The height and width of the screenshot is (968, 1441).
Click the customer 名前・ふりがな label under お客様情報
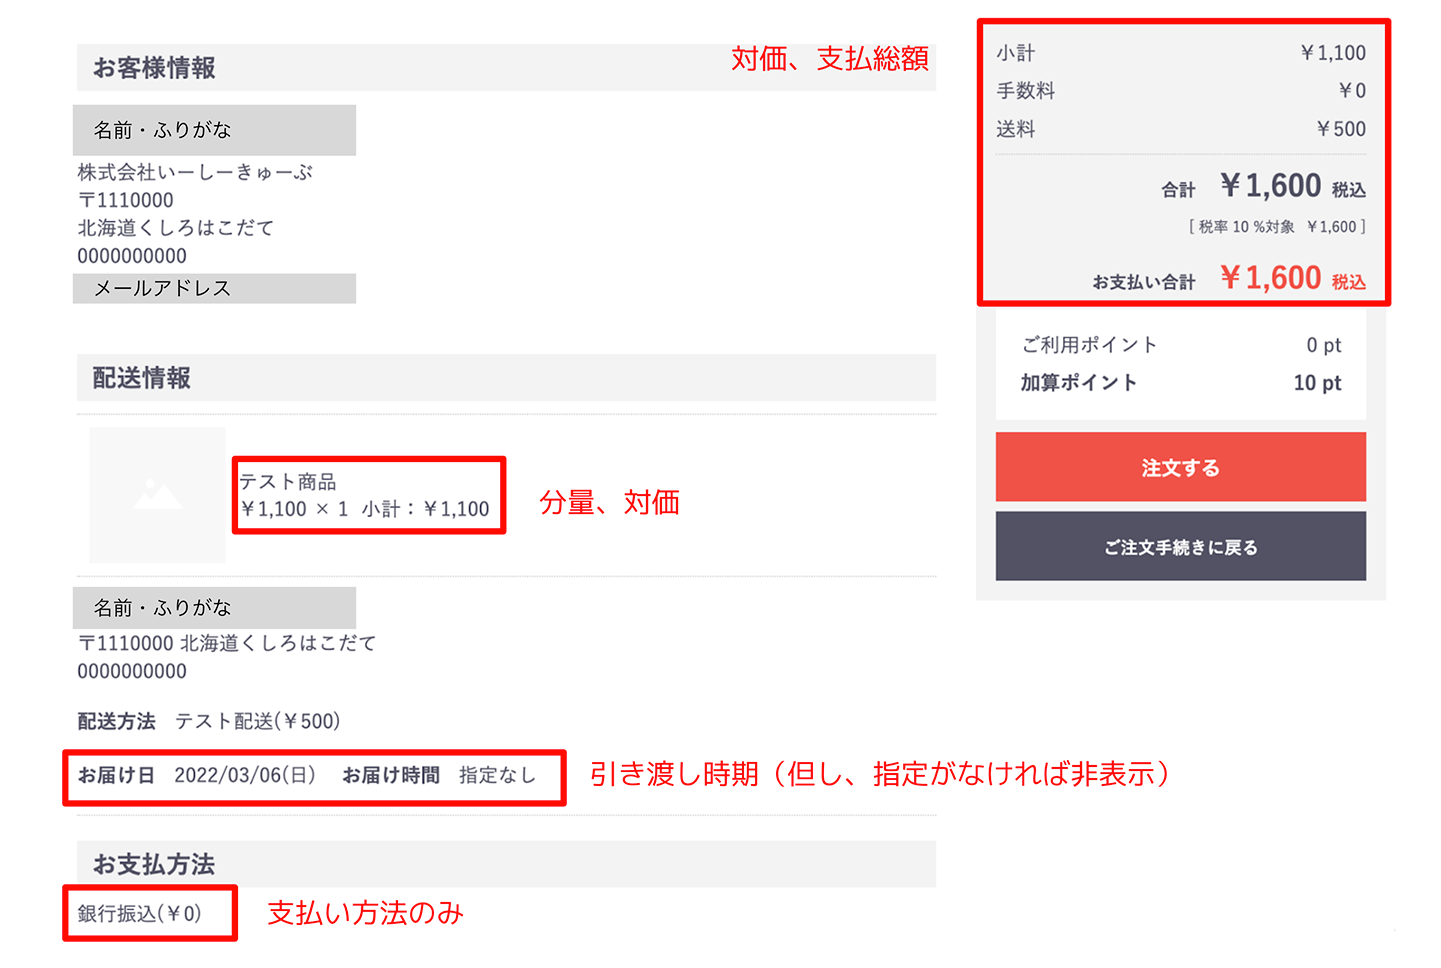tap(214, 130)
